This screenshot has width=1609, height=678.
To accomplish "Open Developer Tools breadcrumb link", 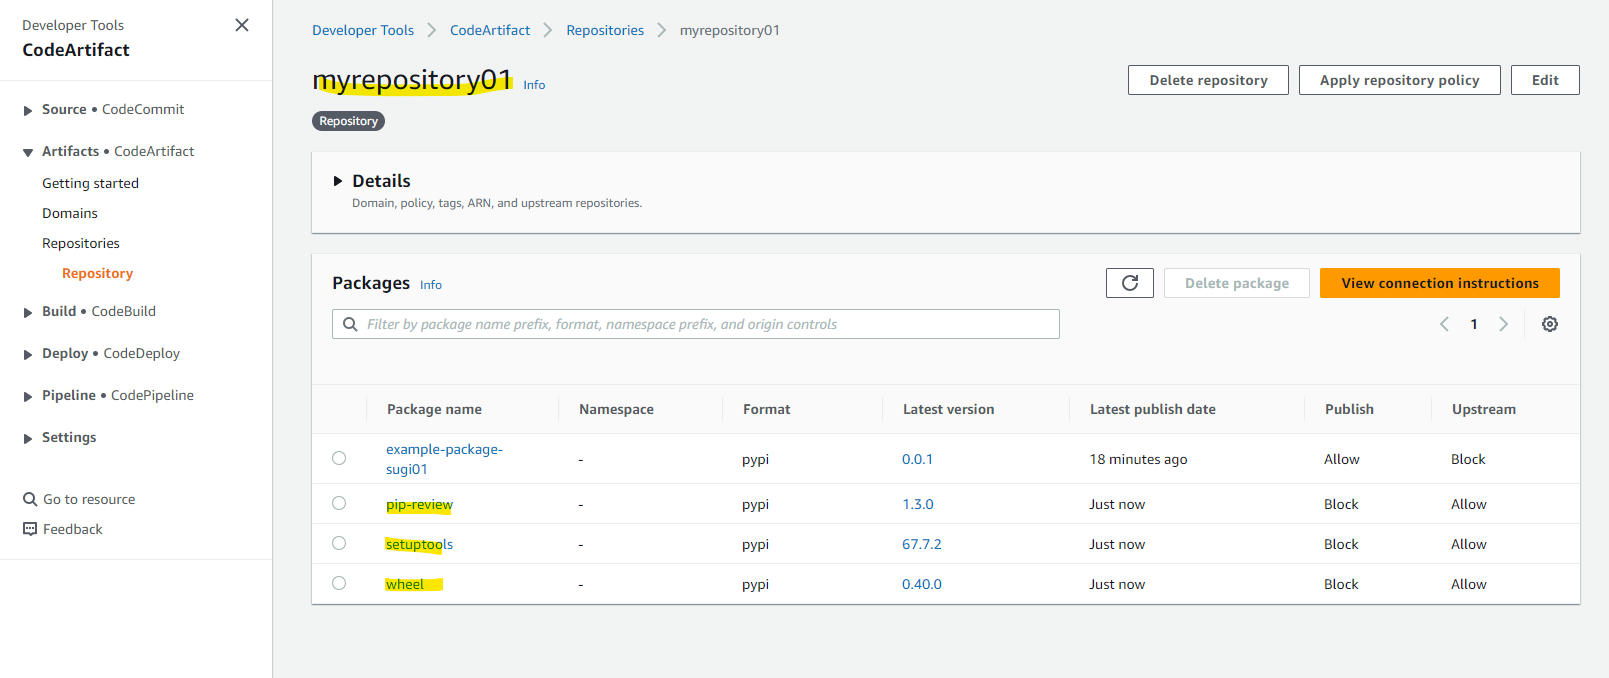I will click(x=363, y=30).
